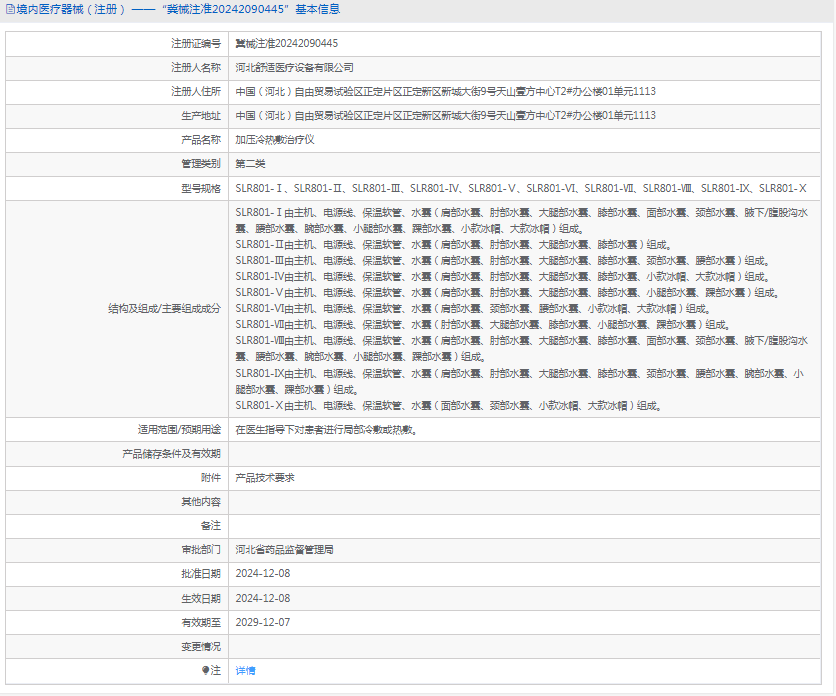
Task: Select the 生产地址 address value
Action: (x=446, y=116)
